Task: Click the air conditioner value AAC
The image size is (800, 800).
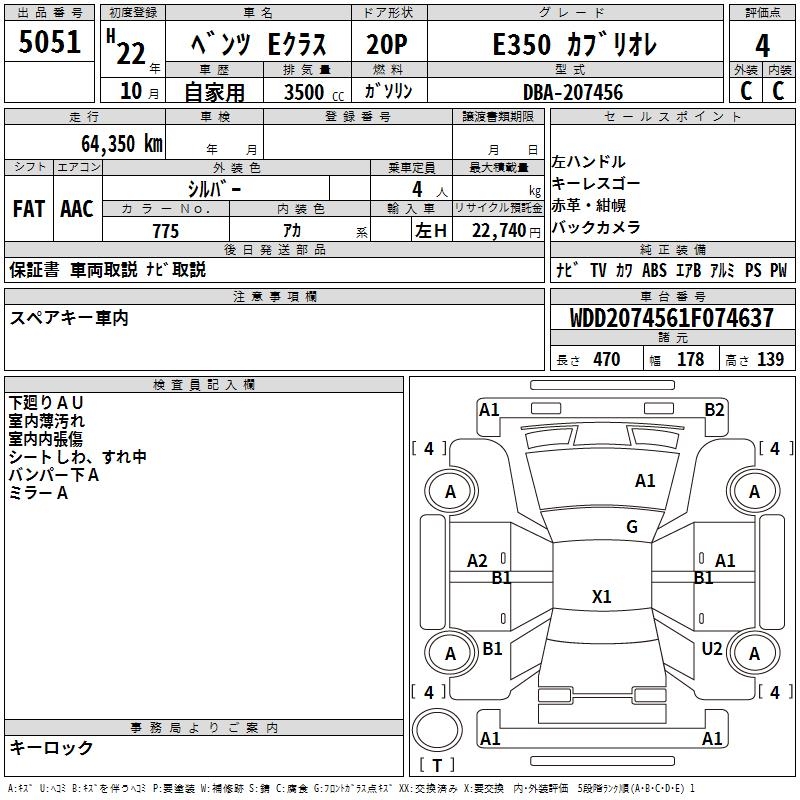Action: pyautogui.click(x=77, y=209)
